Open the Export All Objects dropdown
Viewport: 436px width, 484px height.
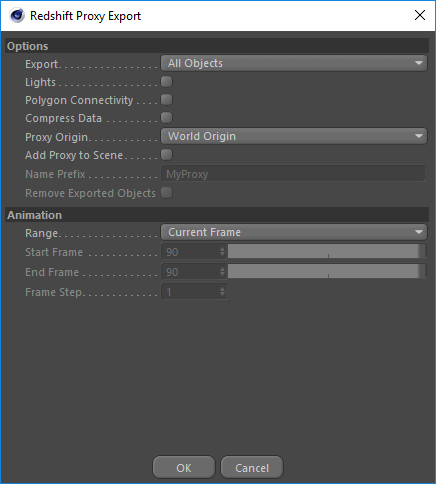[294, 63]
